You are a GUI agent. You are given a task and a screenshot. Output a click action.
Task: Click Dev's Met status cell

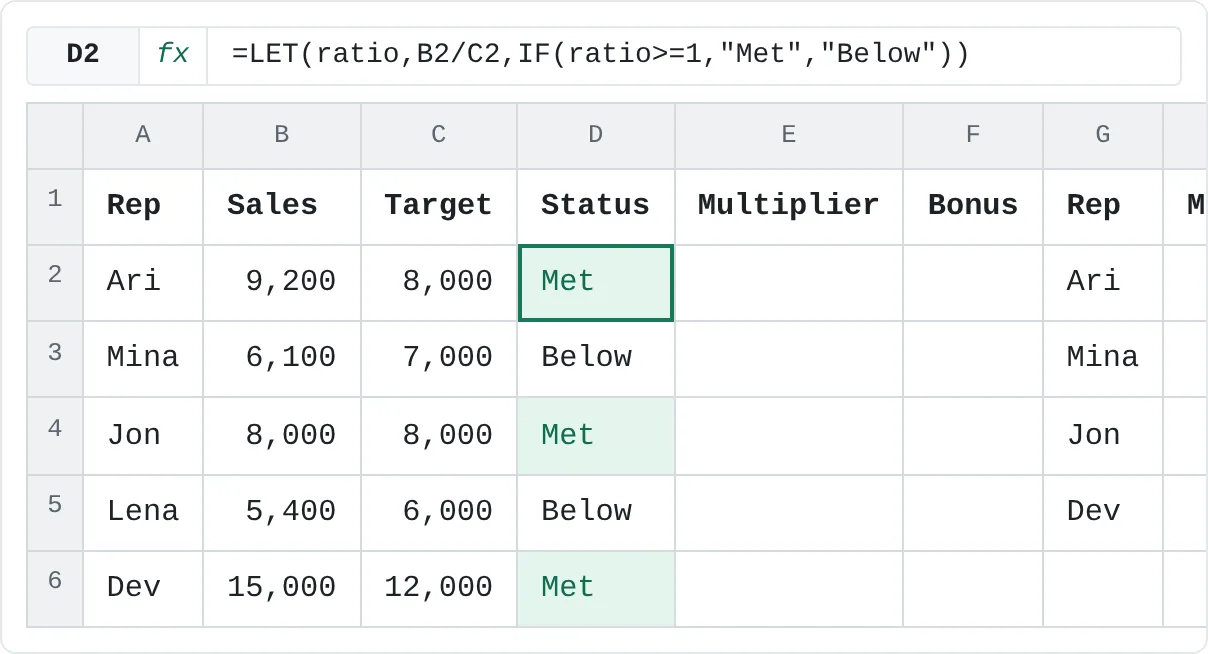596,589
